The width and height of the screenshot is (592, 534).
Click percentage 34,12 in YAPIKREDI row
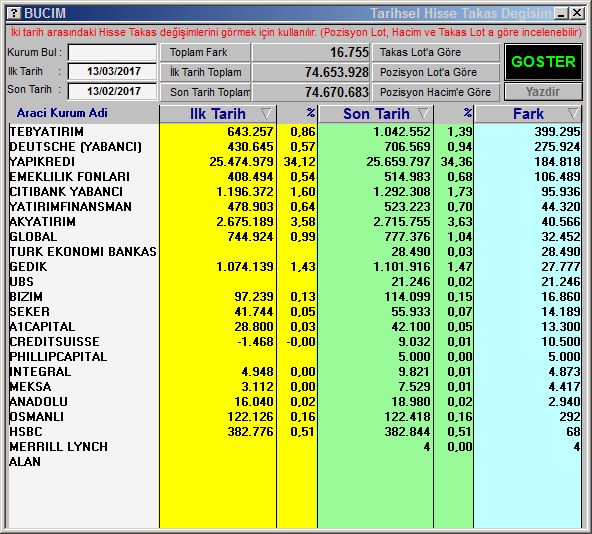[x=300, y=162]
